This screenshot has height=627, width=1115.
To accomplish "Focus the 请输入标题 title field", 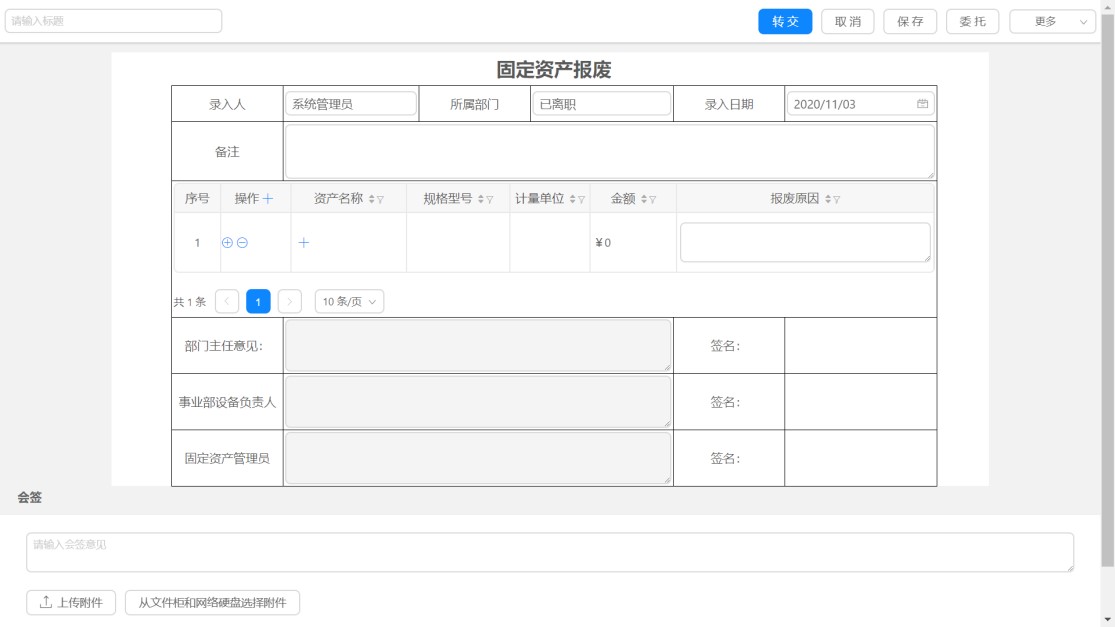I will [x=114, y=21].
